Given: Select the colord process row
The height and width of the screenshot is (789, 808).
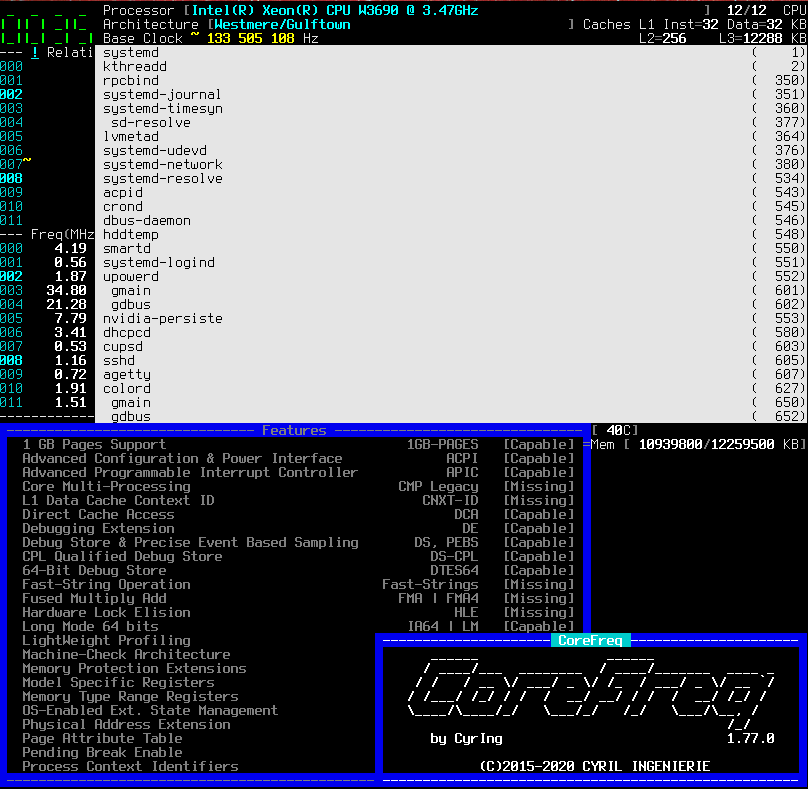Looking at the screenshot, I should [451, 388].
